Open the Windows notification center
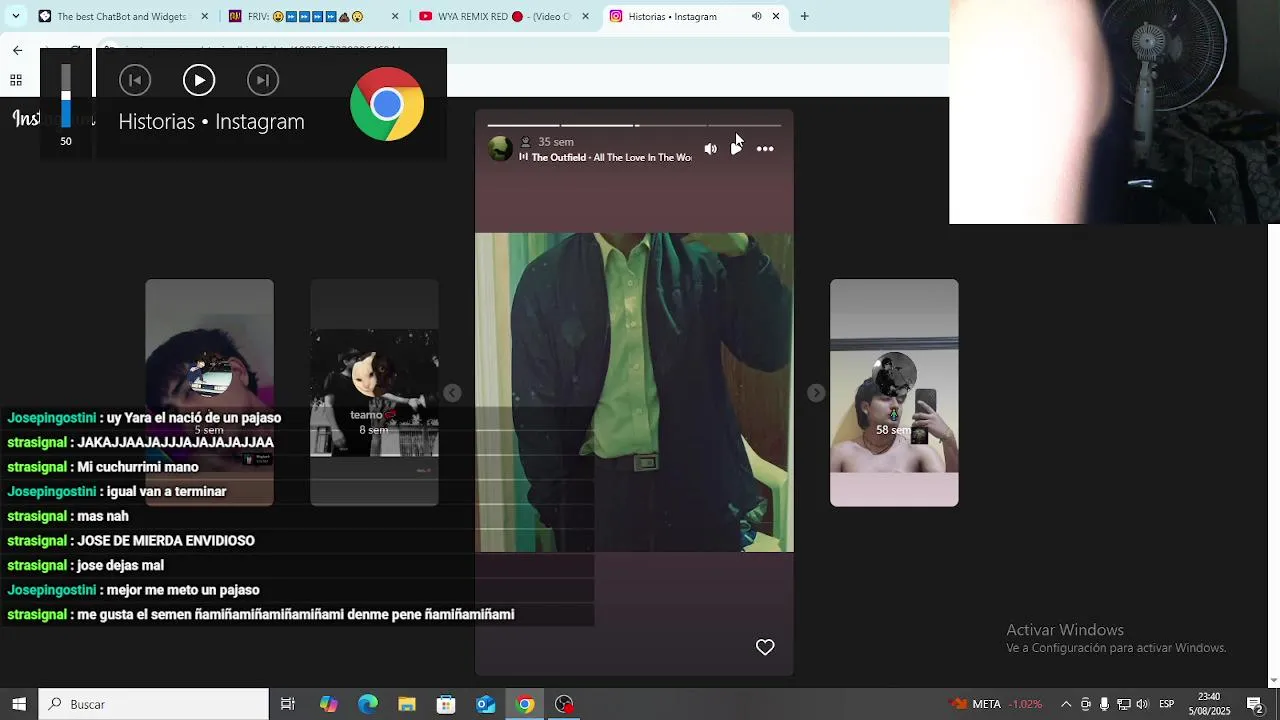Screen dimensions: 1280x720 coord(1255,704)
